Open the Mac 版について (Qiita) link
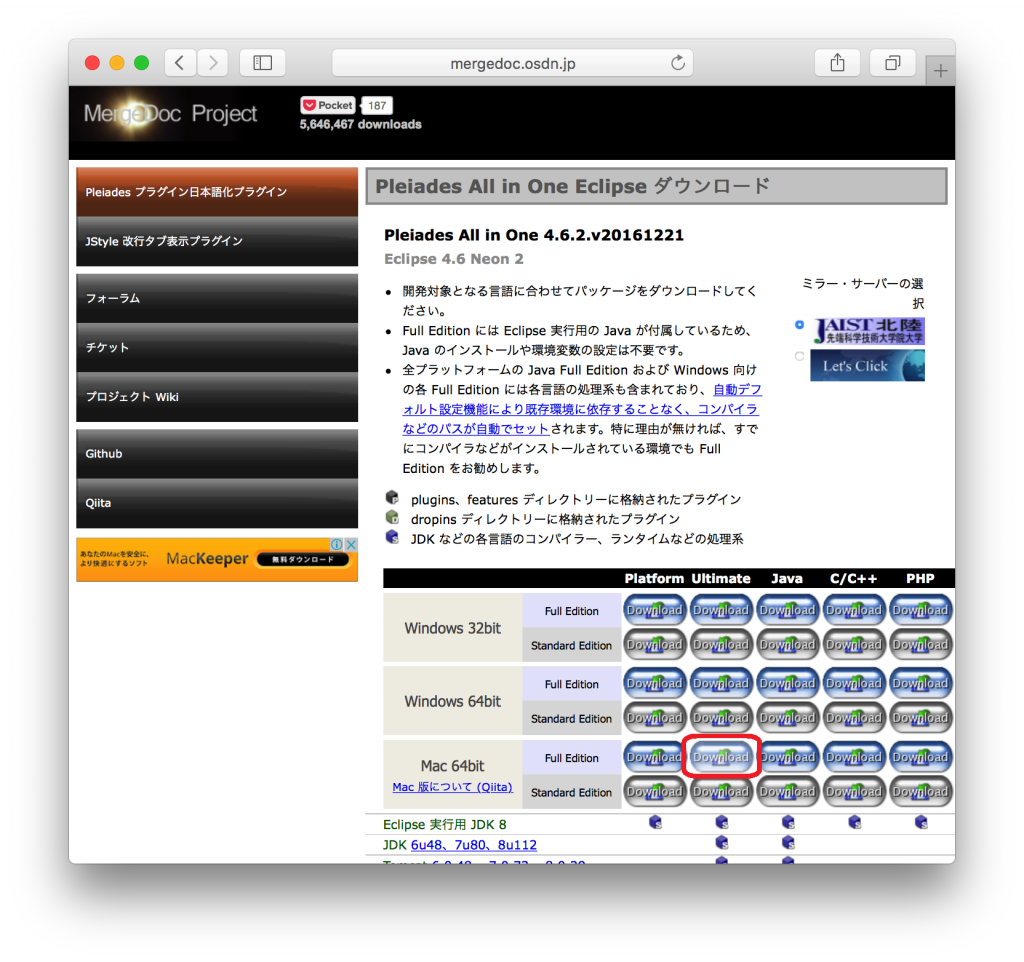 coord(453,787)
